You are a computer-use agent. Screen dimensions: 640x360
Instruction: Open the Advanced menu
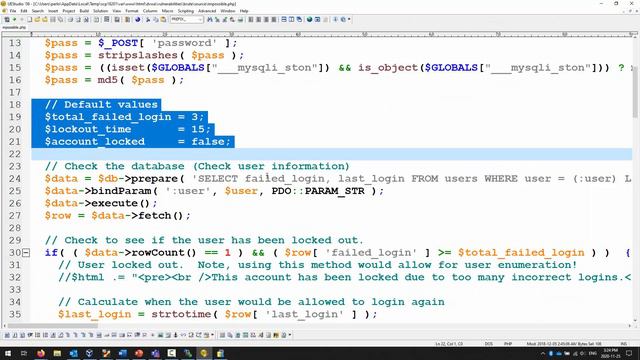(207, 11)
